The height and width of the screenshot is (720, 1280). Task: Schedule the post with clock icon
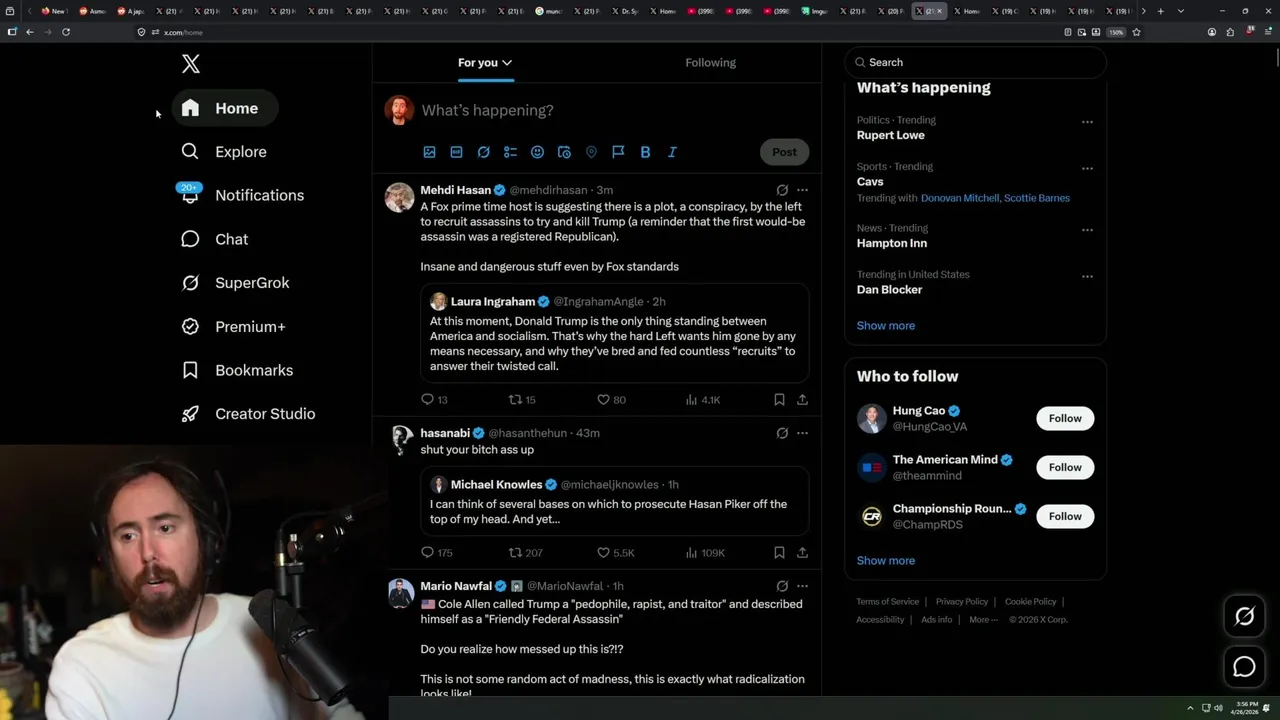564,152
